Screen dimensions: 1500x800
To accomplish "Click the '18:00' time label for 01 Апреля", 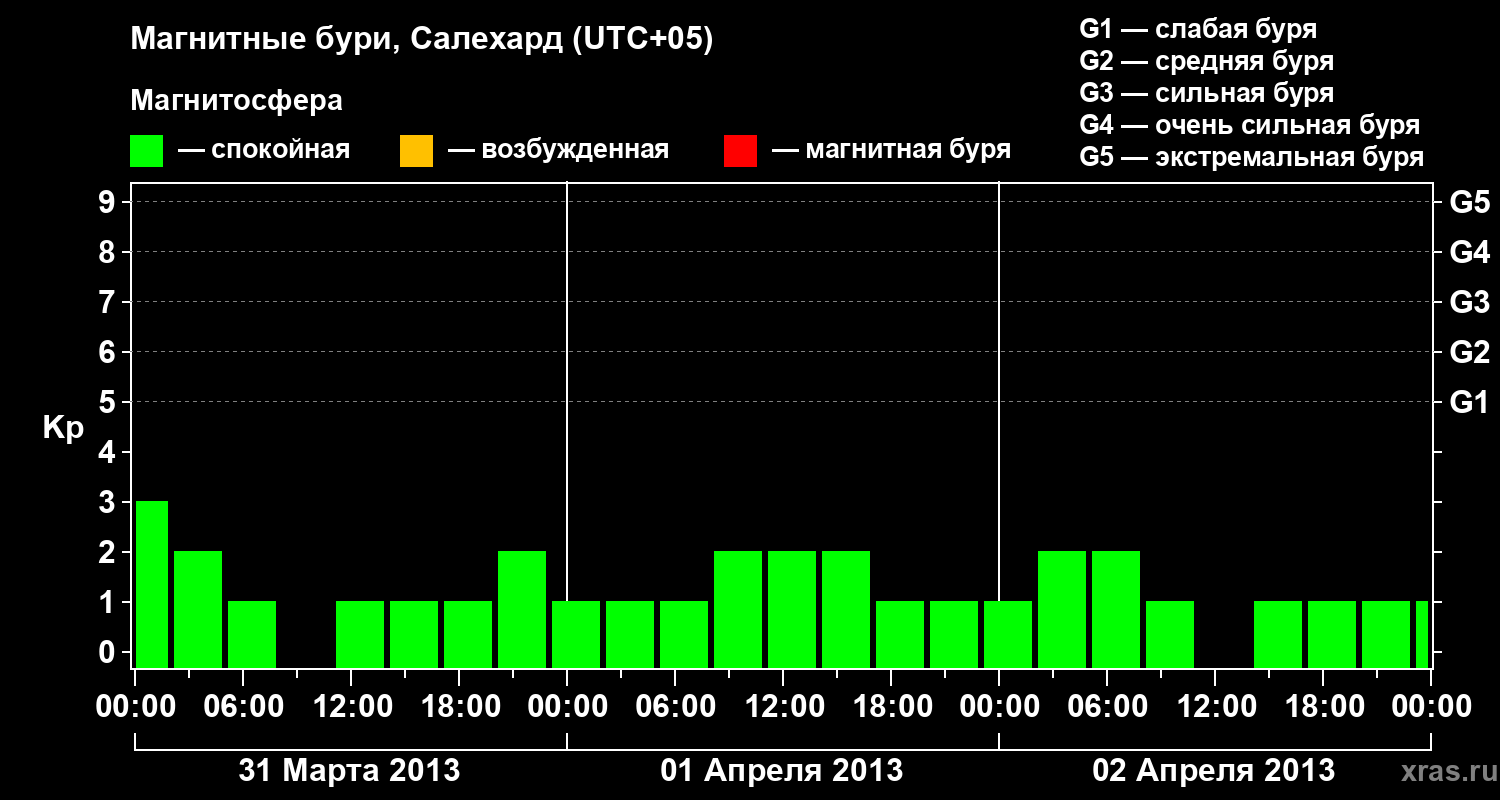I will tap(891, 706).
